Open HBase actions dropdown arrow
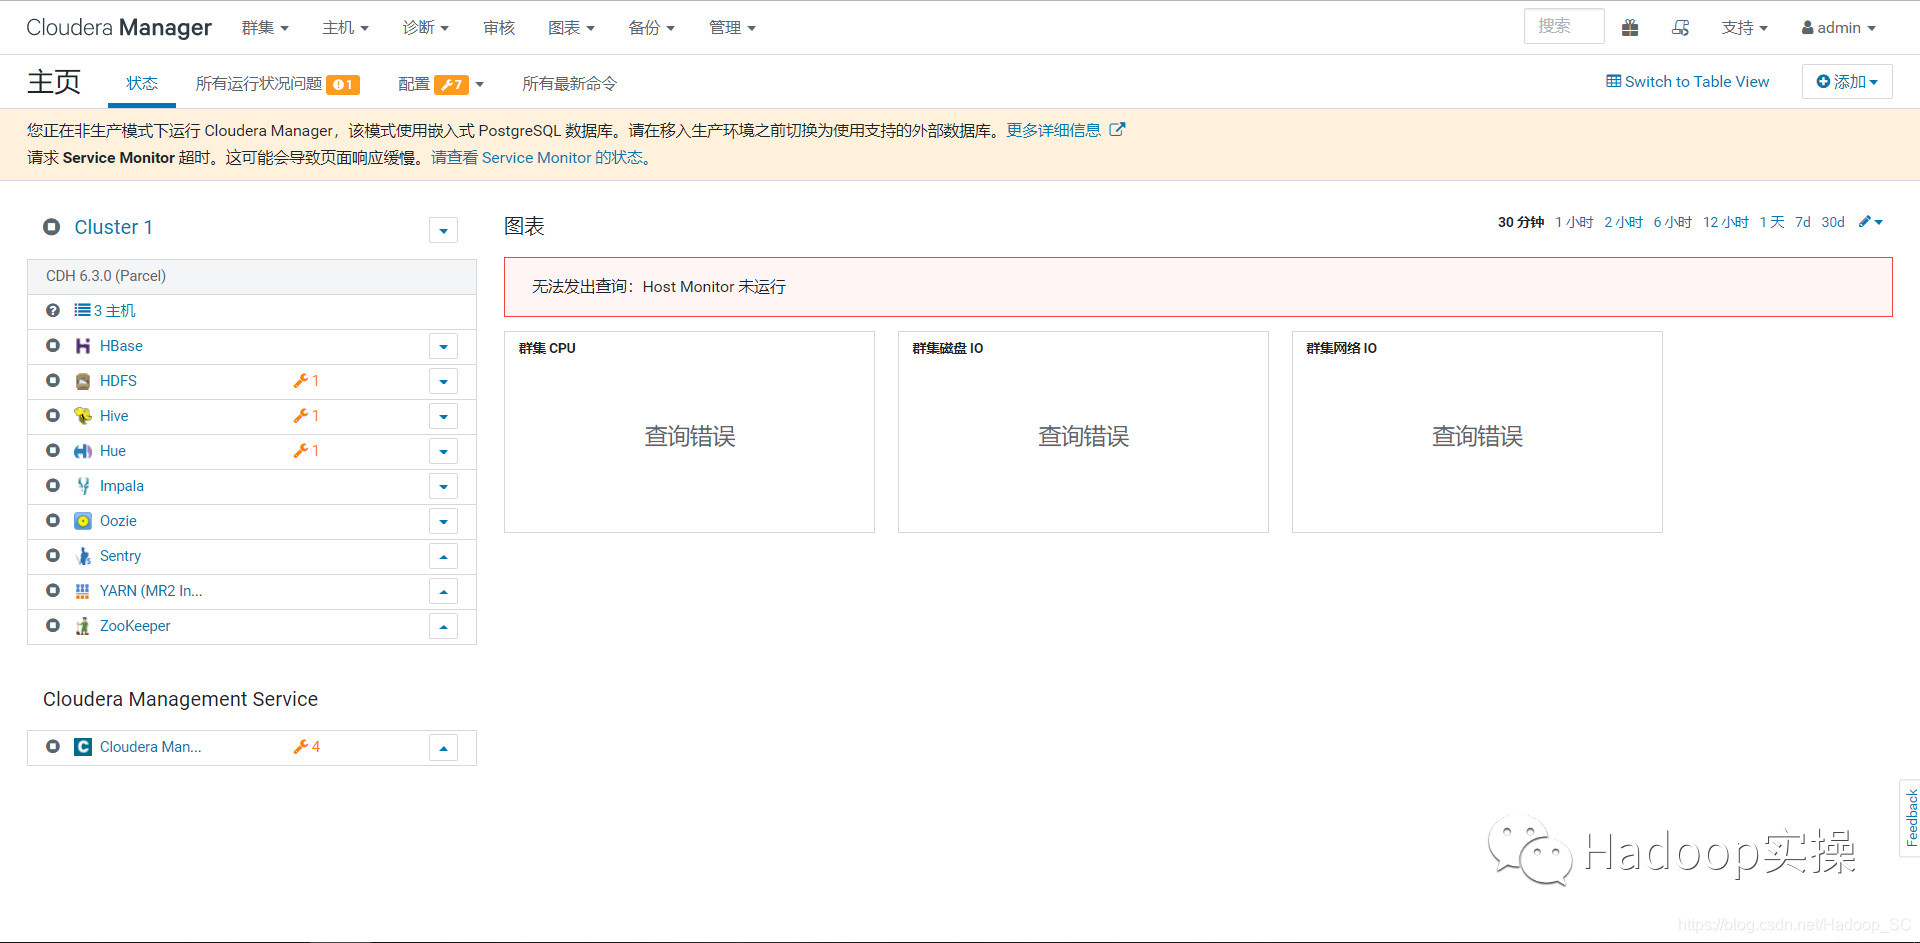1920x943 pixels. coord(443,346)
